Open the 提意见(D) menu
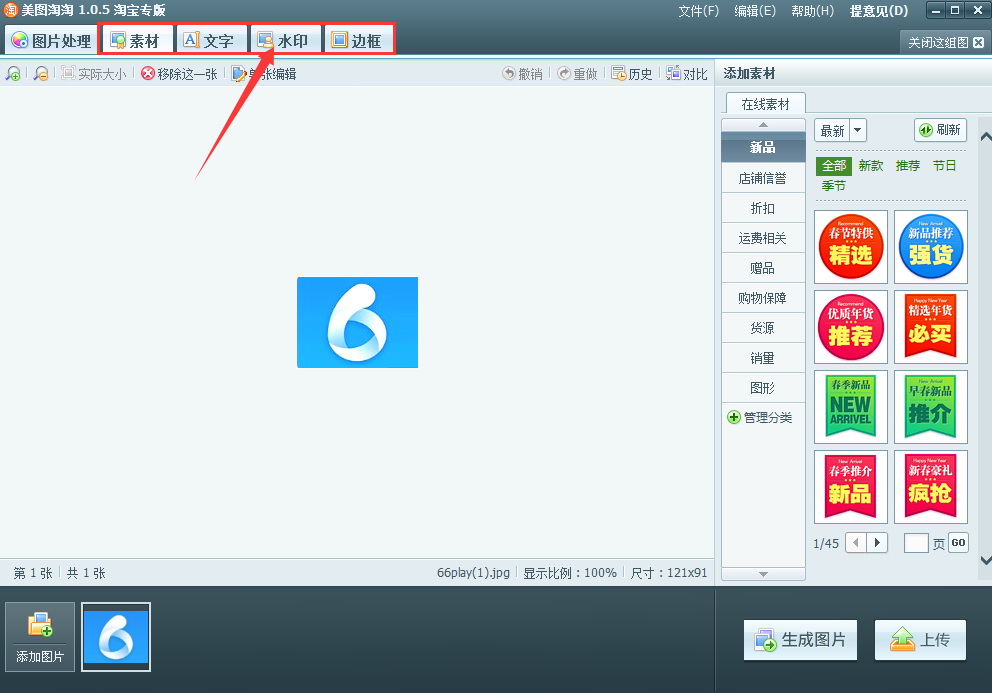The height and width of the screenshot is (693, 992). [879, 11]
